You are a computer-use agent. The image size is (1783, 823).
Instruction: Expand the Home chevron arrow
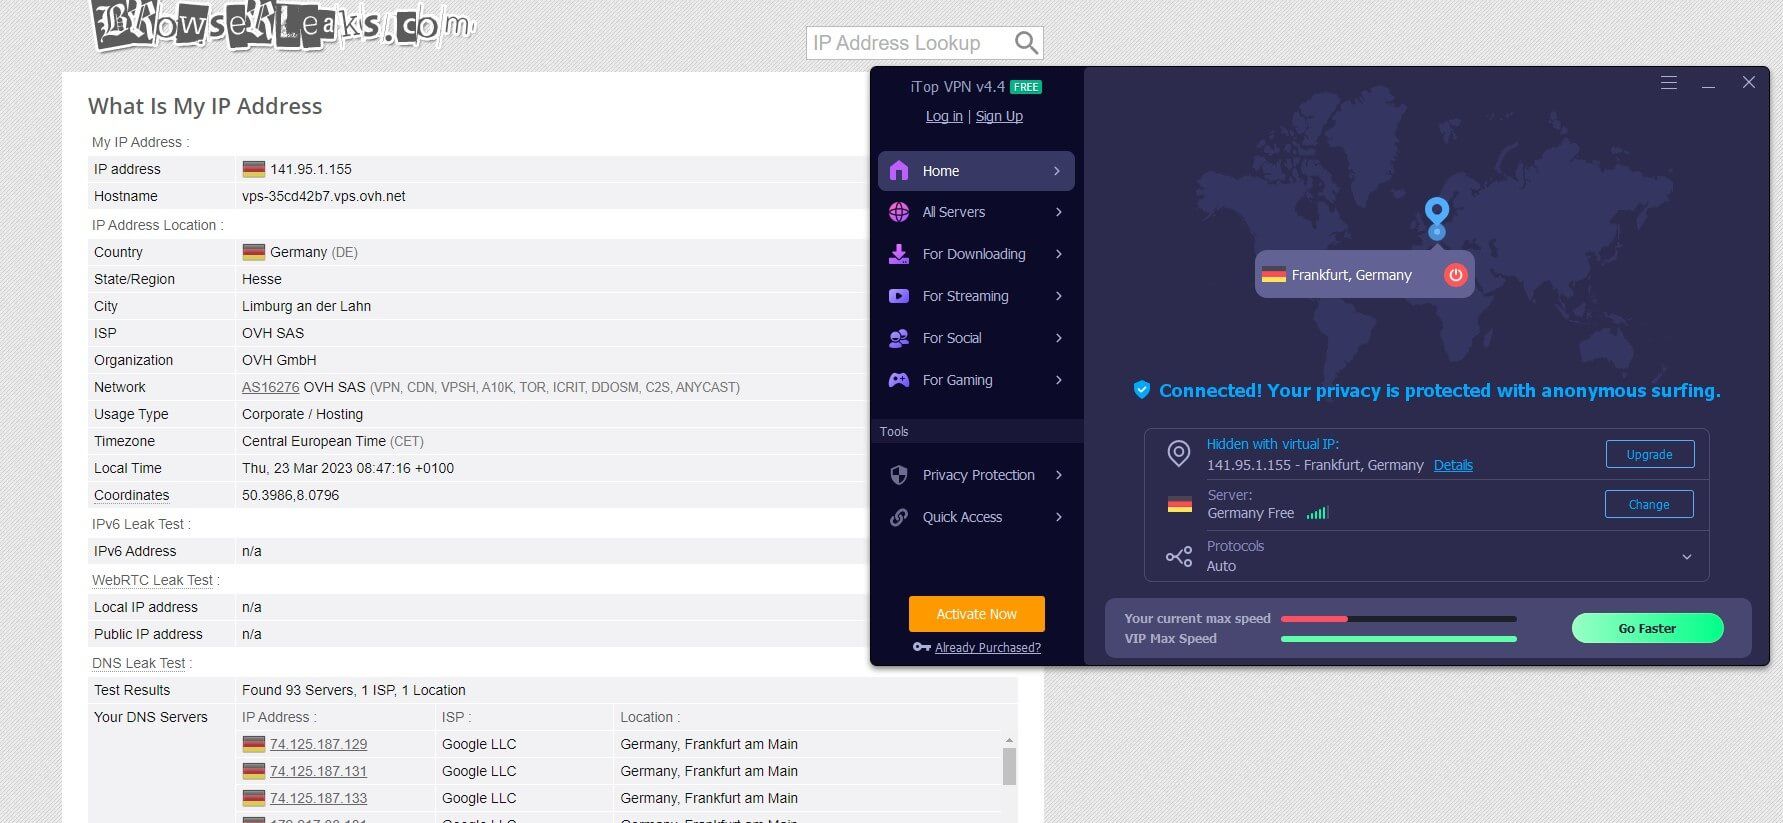coord(1057,171)
